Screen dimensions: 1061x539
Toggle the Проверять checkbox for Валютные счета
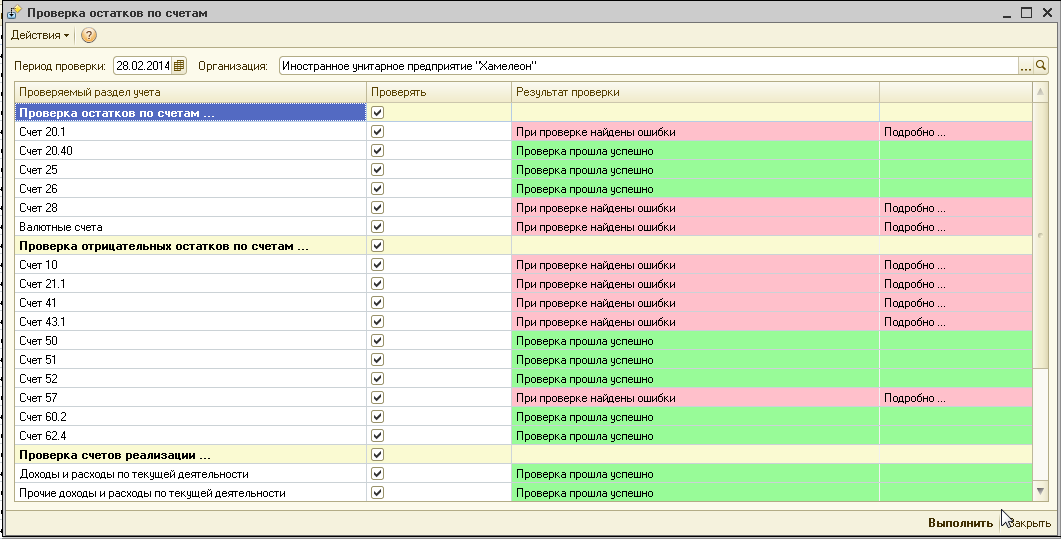coord(377,227)
